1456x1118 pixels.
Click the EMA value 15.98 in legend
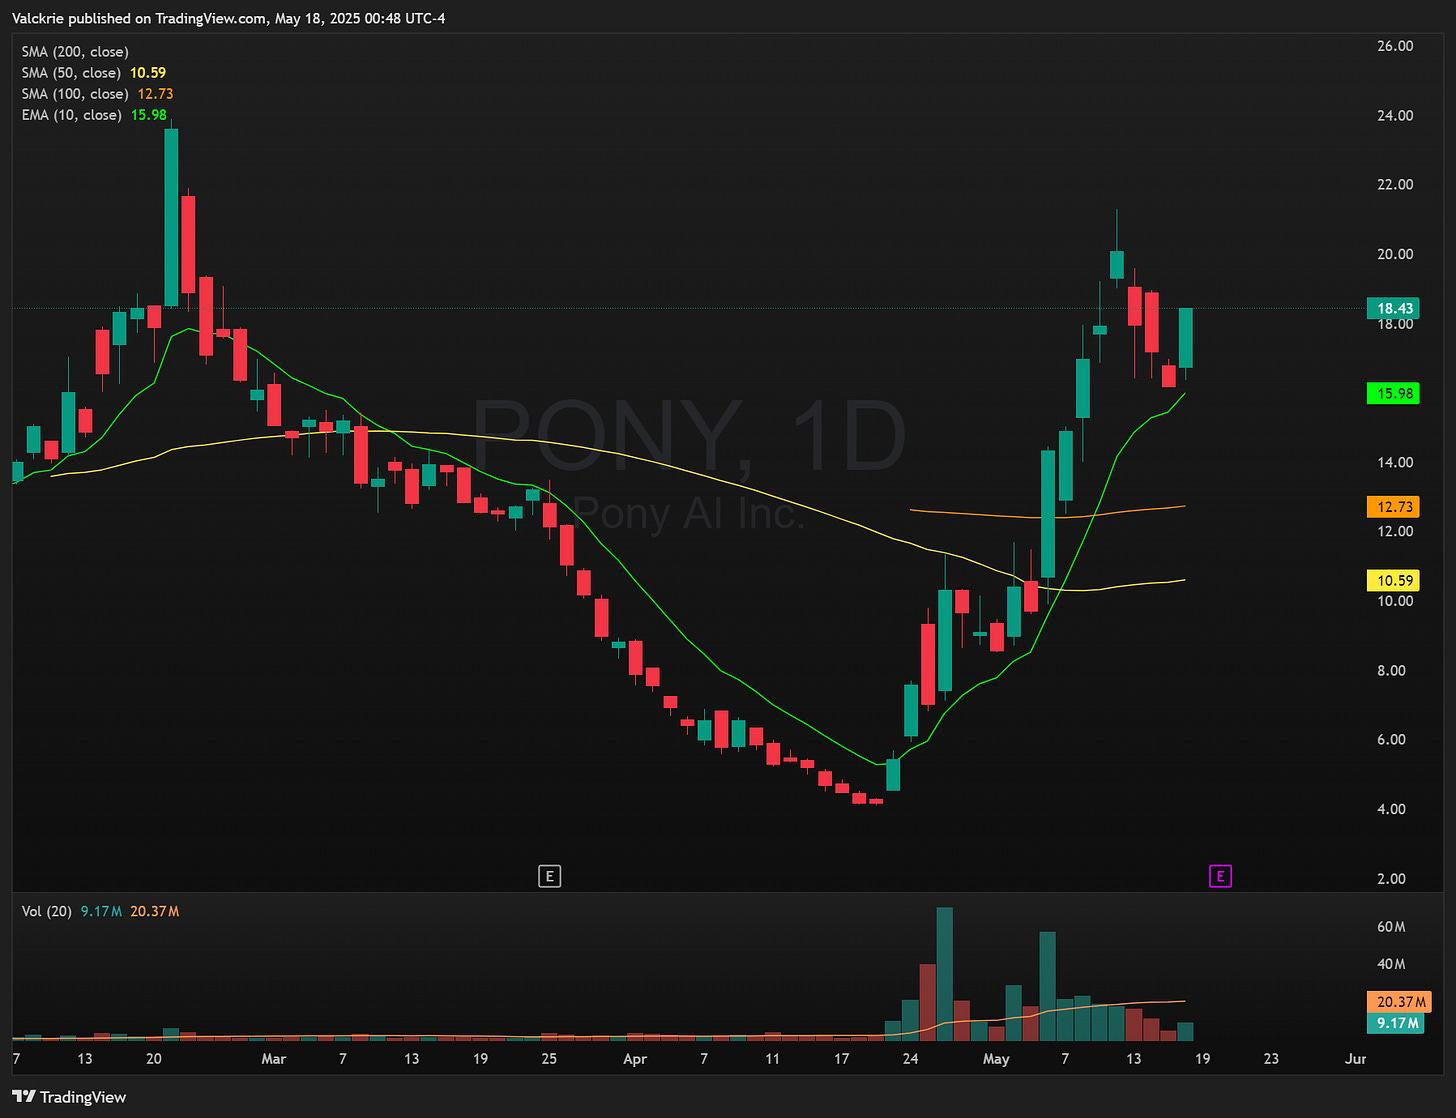149,115
